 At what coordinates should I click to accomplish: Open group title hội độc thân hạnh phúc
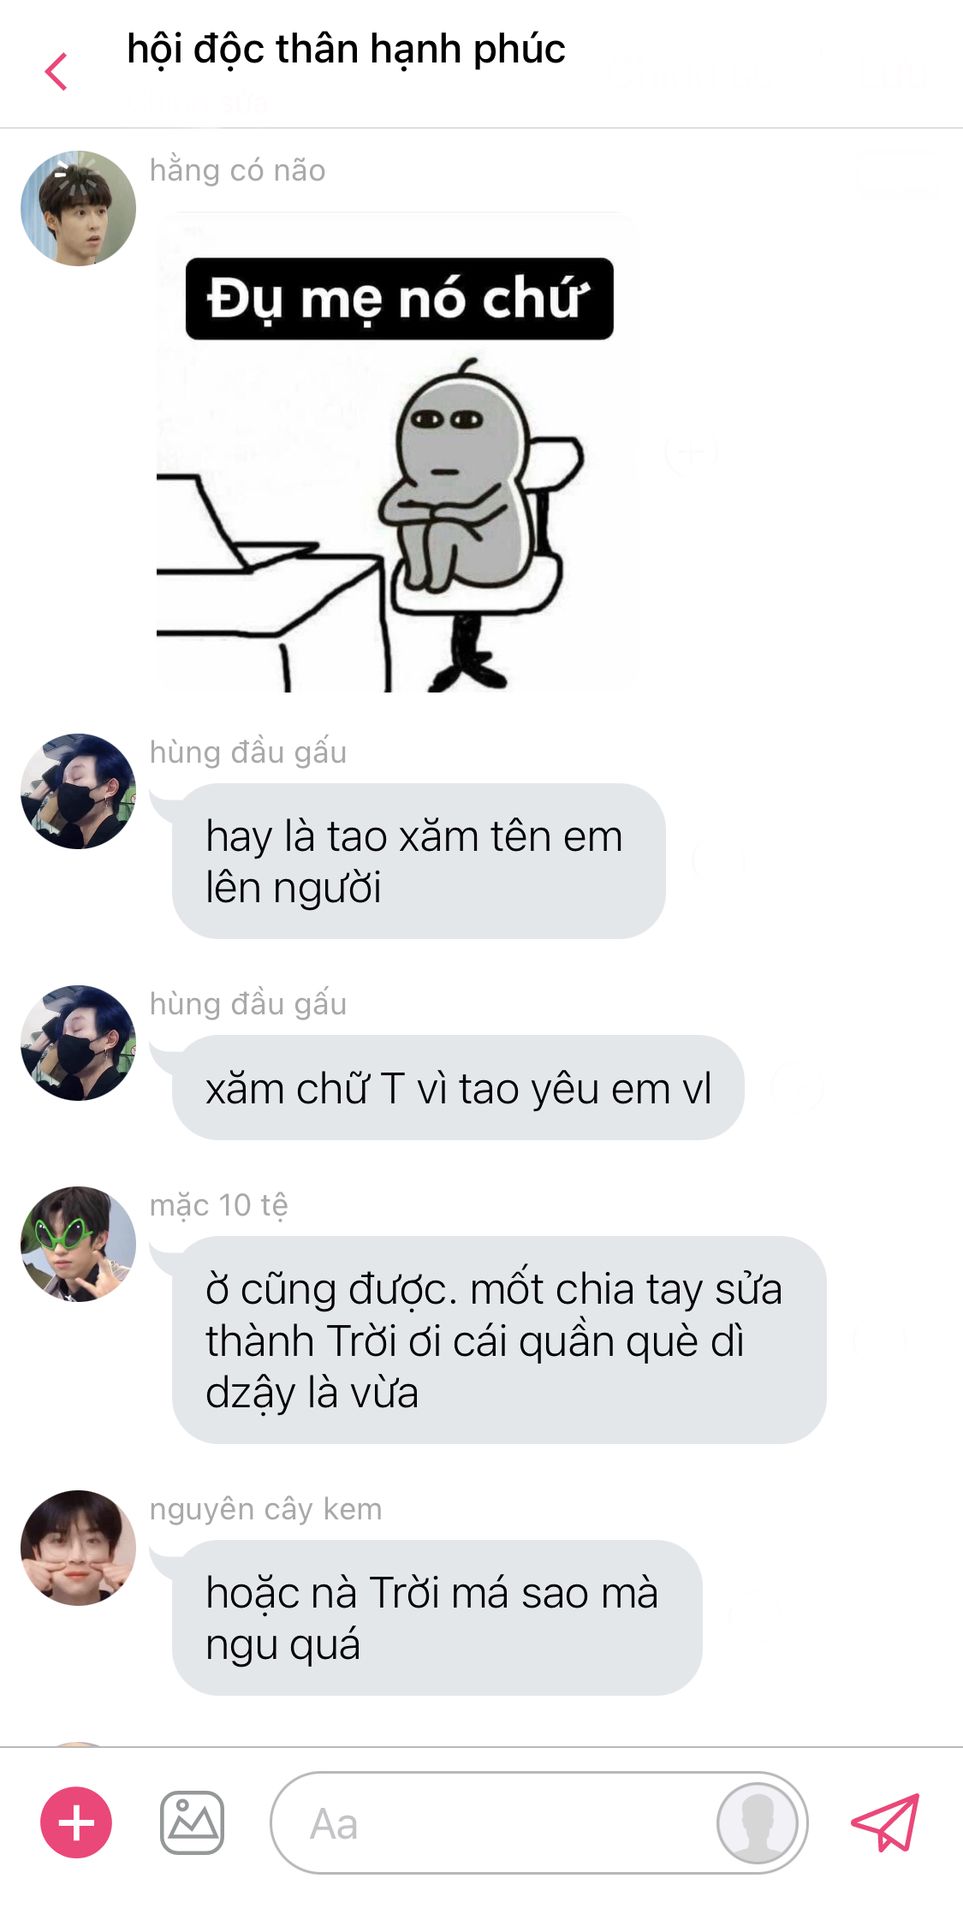click(346, 49)
